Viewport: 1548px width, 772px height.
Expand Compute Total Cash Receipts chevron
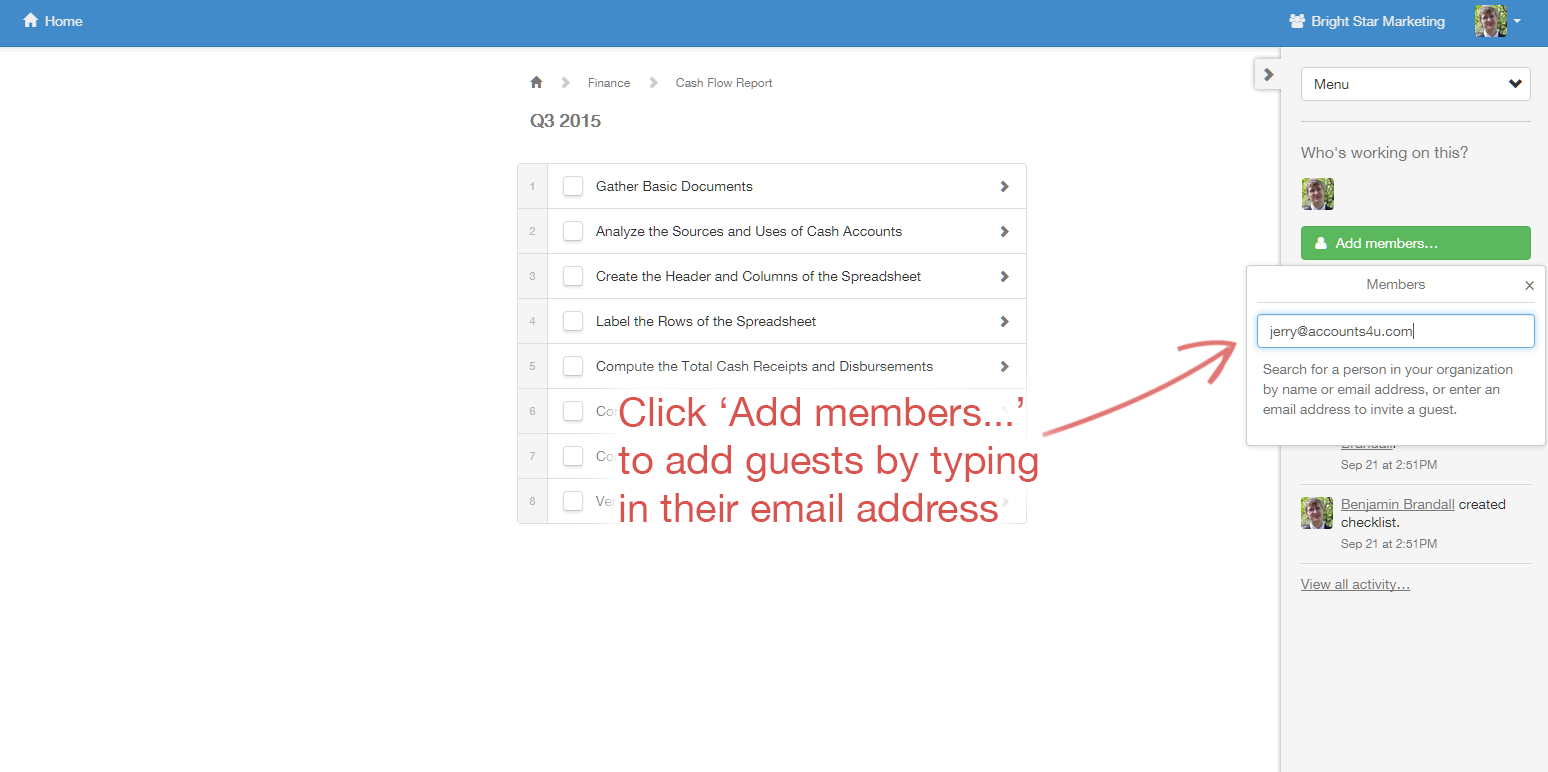1004,366
